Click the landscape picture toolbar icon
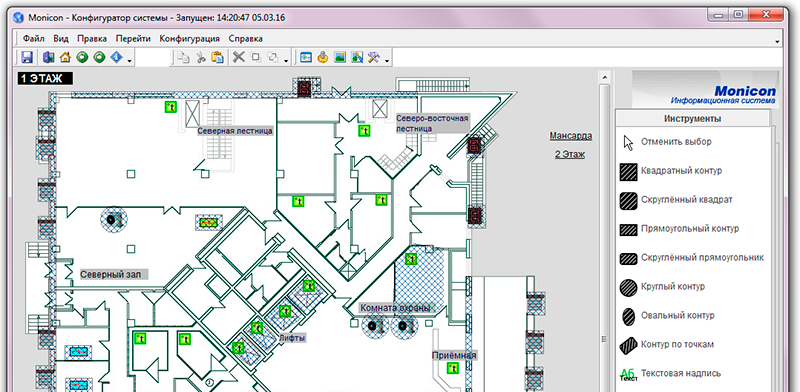The image size is (800, 392). click(340, 57)
